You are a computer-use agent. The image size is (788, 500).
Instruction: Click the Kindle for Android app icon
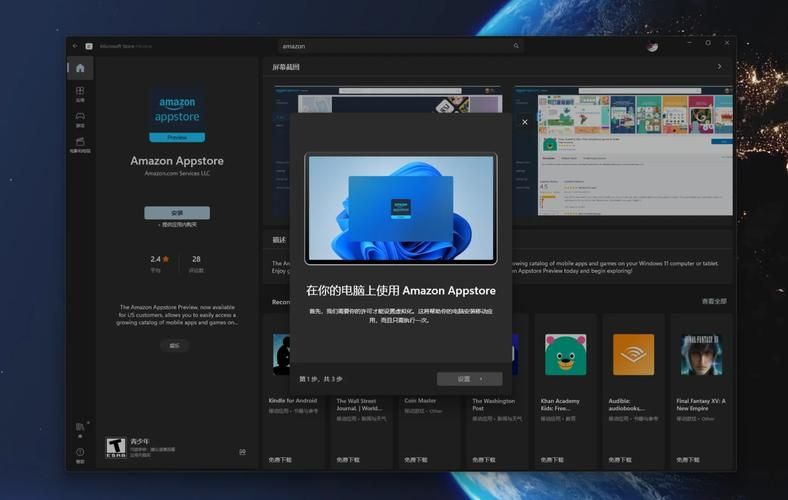pos(281,355)
